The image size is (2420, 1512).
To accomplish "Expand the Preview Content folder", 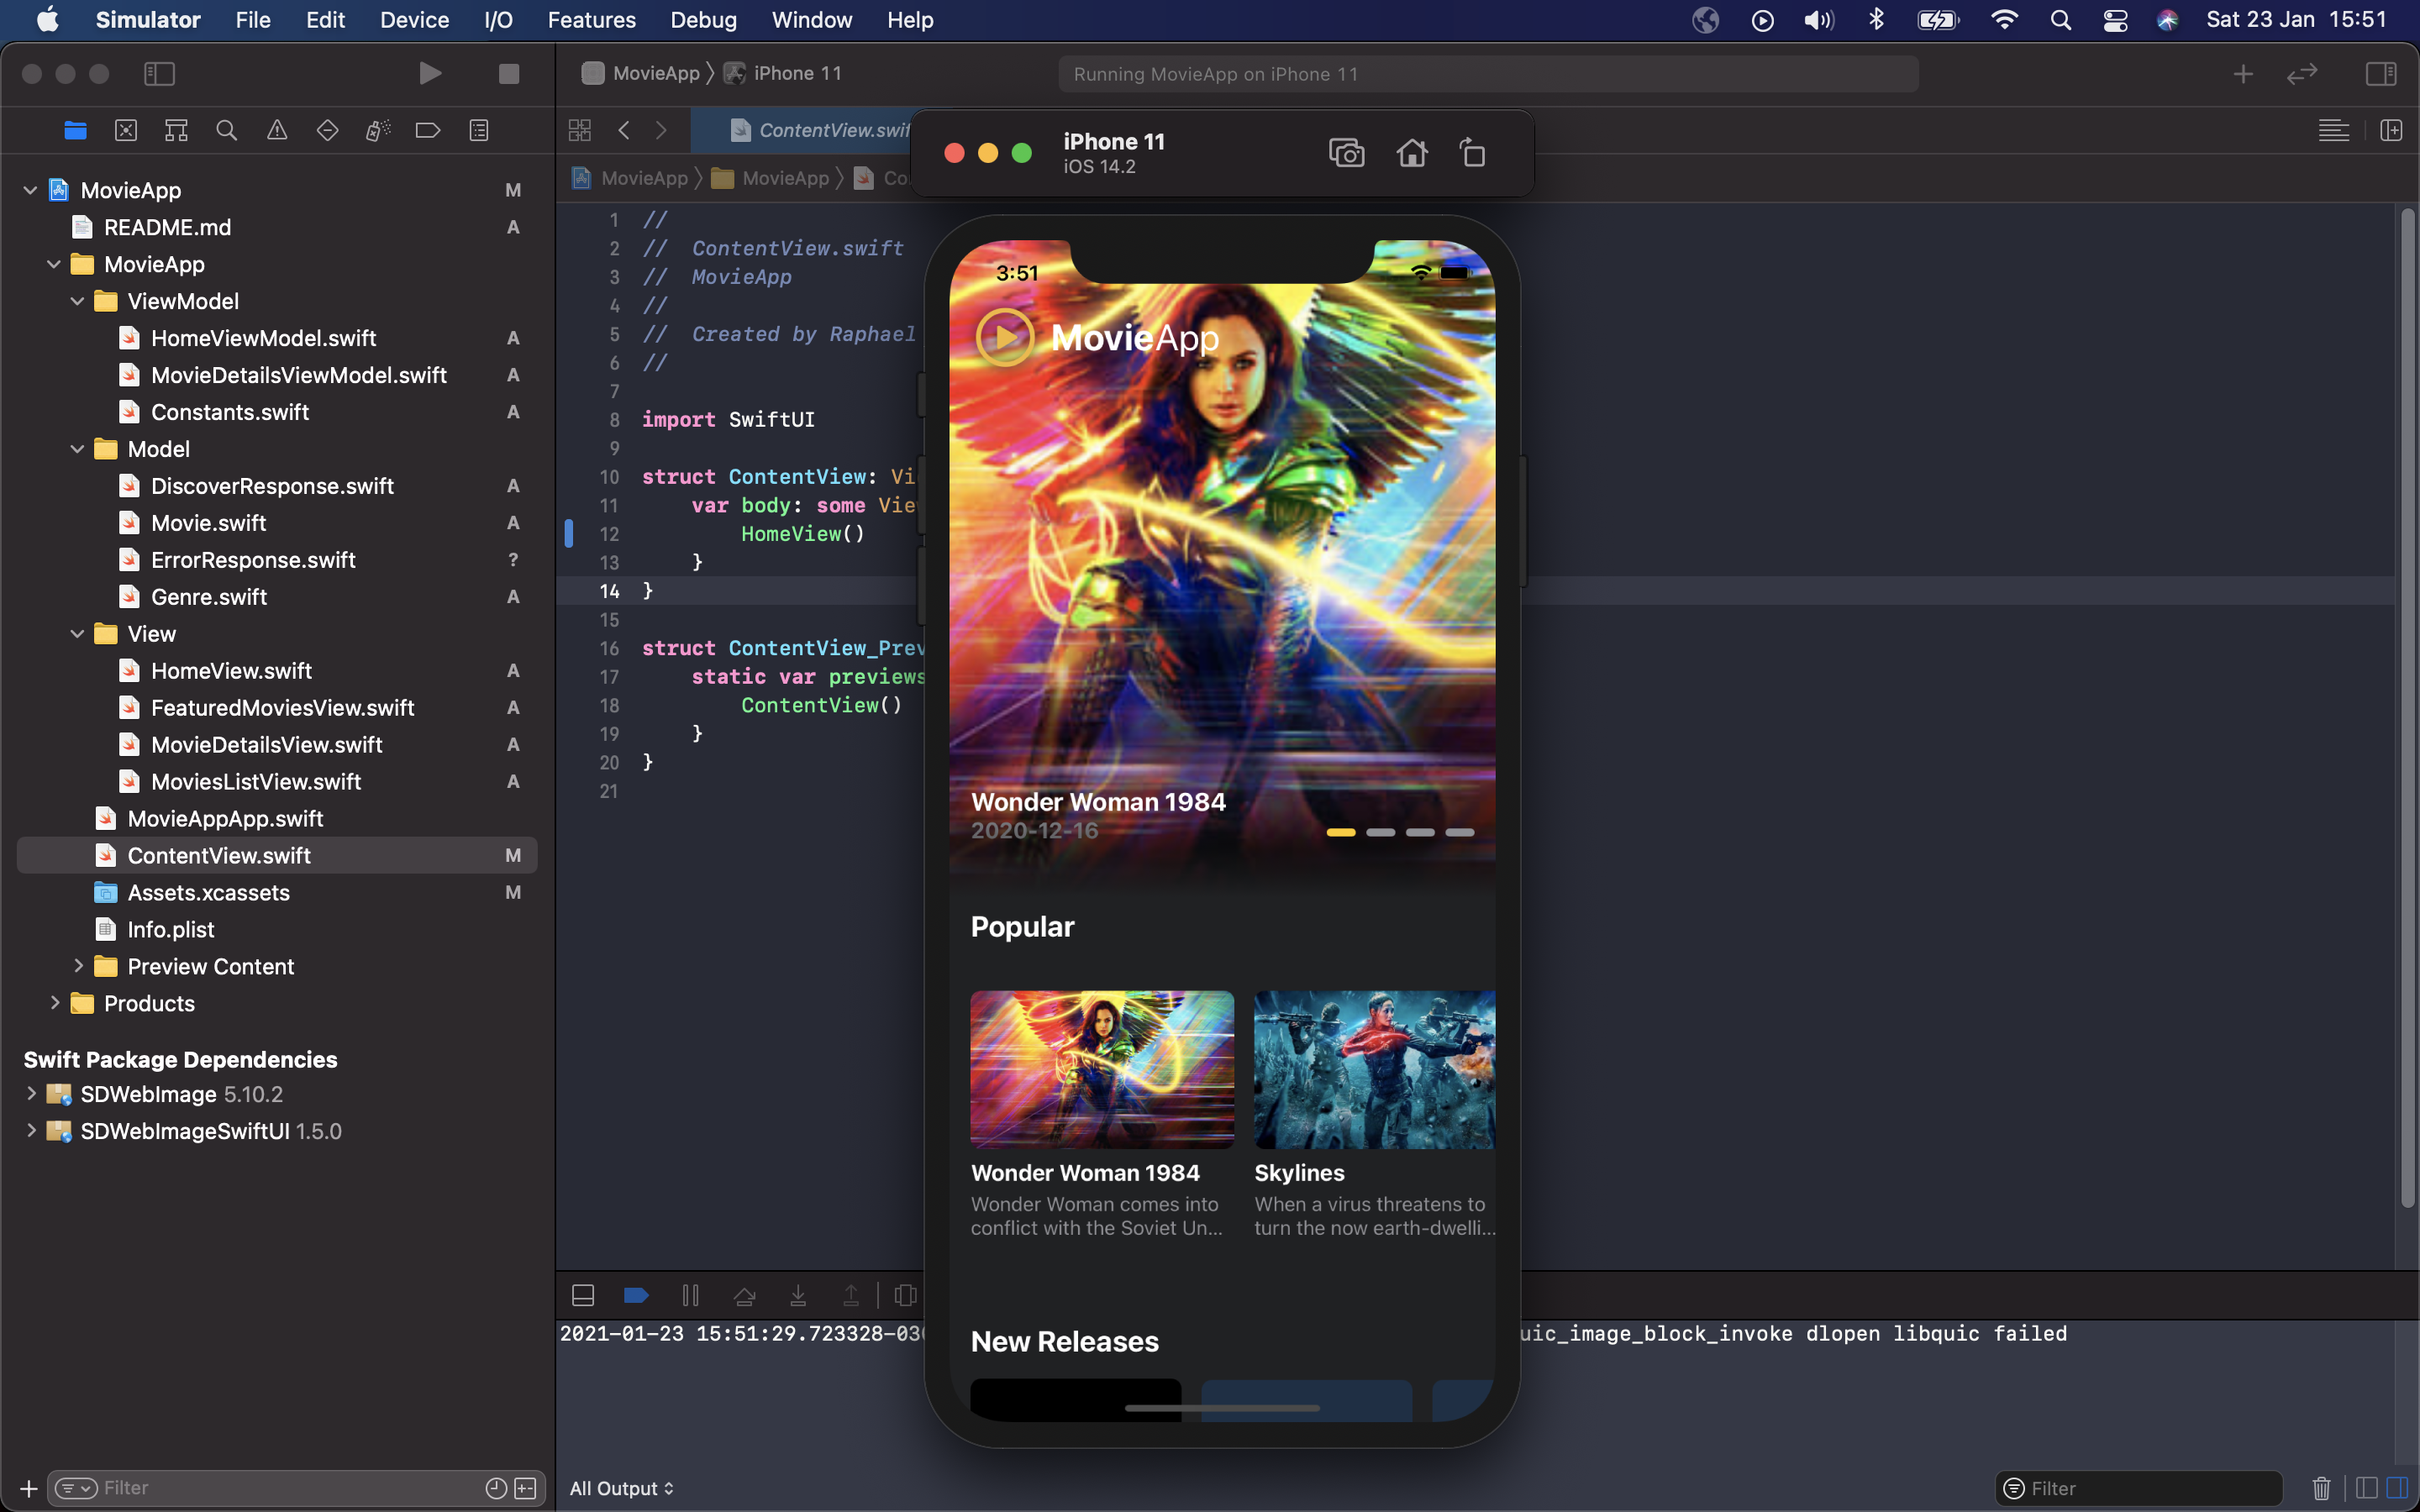I will pos(78,966).
